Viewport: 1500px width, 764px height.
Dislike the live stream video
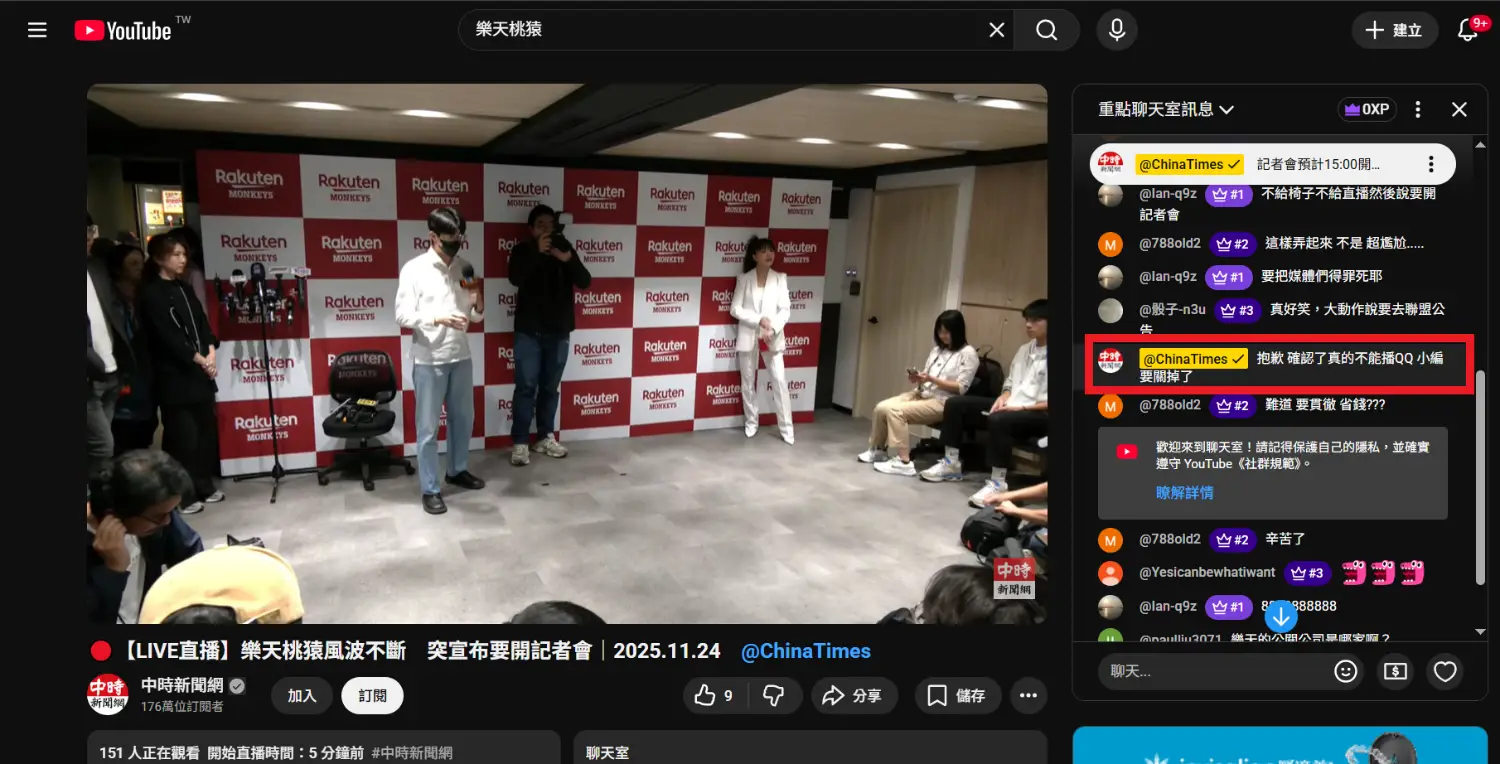[773, 696]
